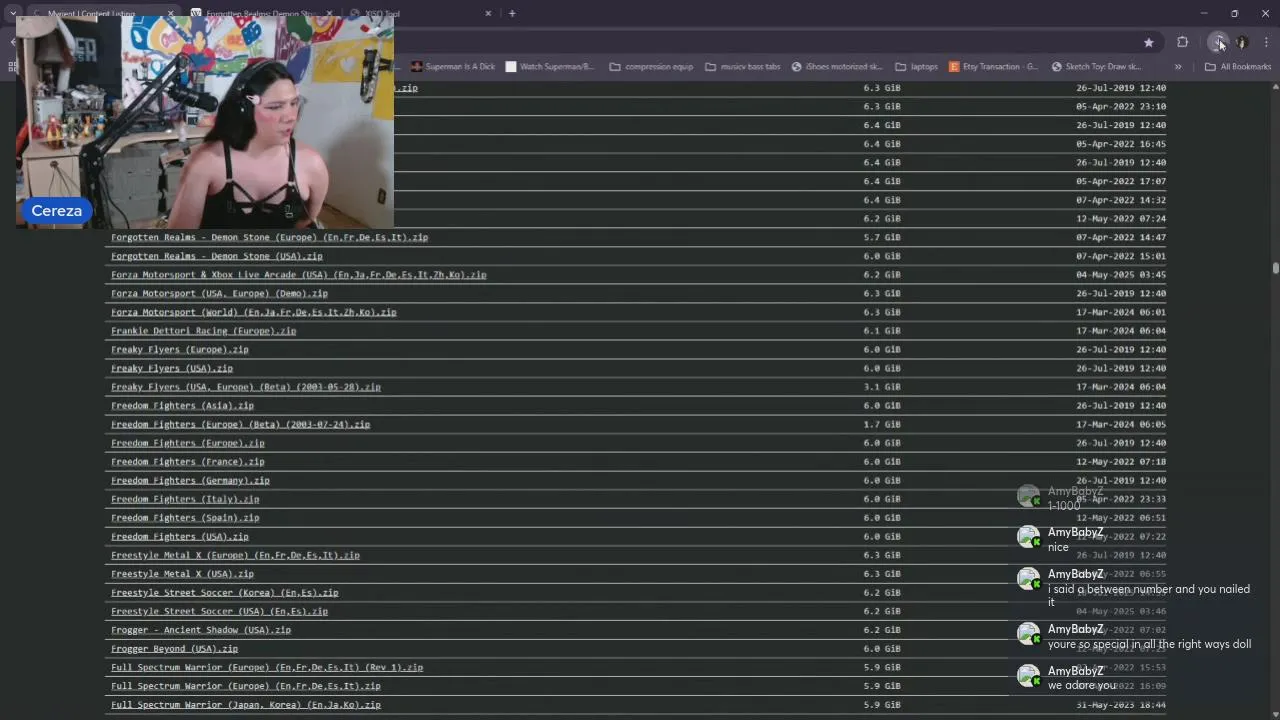1280x720 pixels.
Task: Open the All Bookmarks folder
Action: pyautogui.click(x=1238, y=67)
